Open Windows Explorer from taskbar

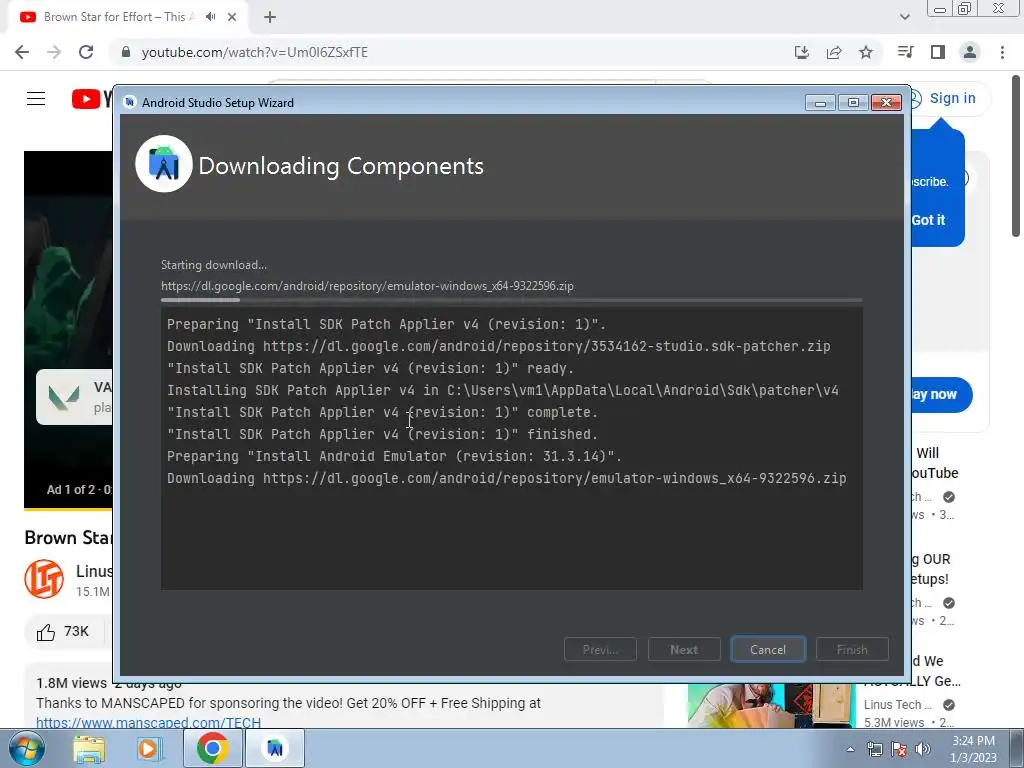[89, 748]
